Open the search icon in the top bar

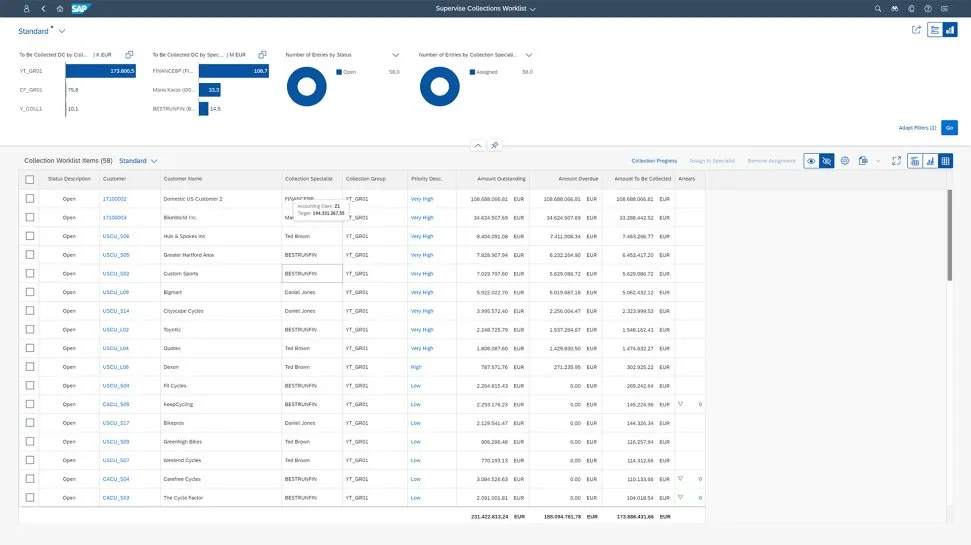pos(879,8)
